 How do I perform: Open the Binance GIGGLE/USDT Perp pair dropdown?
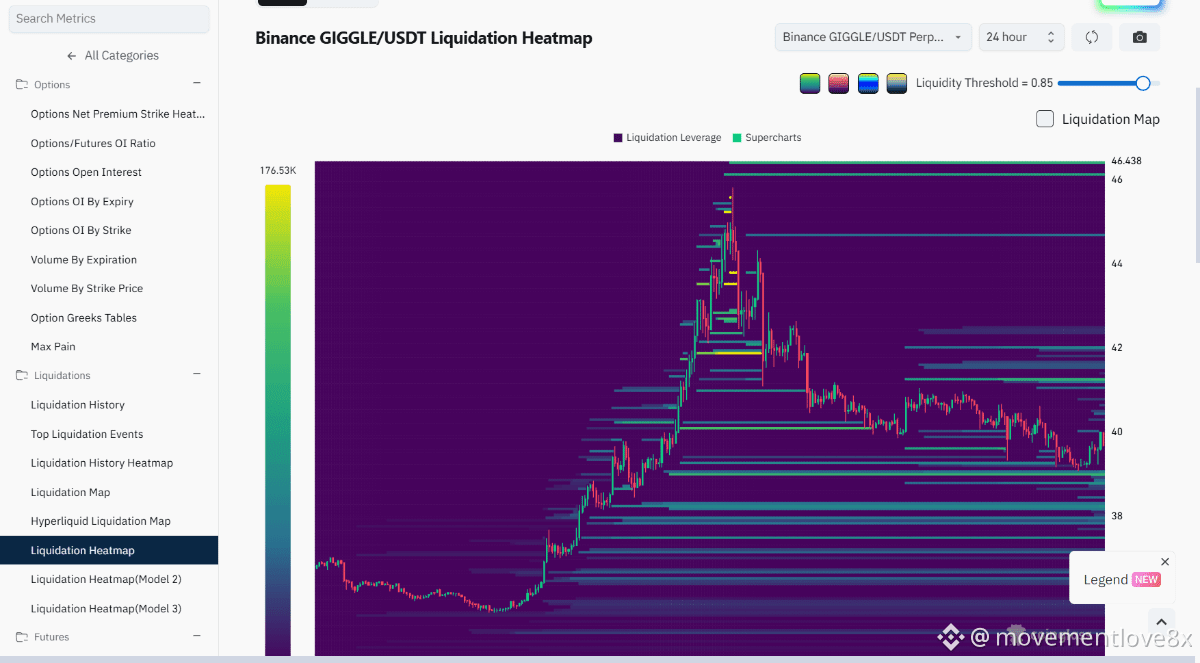click(x=873, y=37)
